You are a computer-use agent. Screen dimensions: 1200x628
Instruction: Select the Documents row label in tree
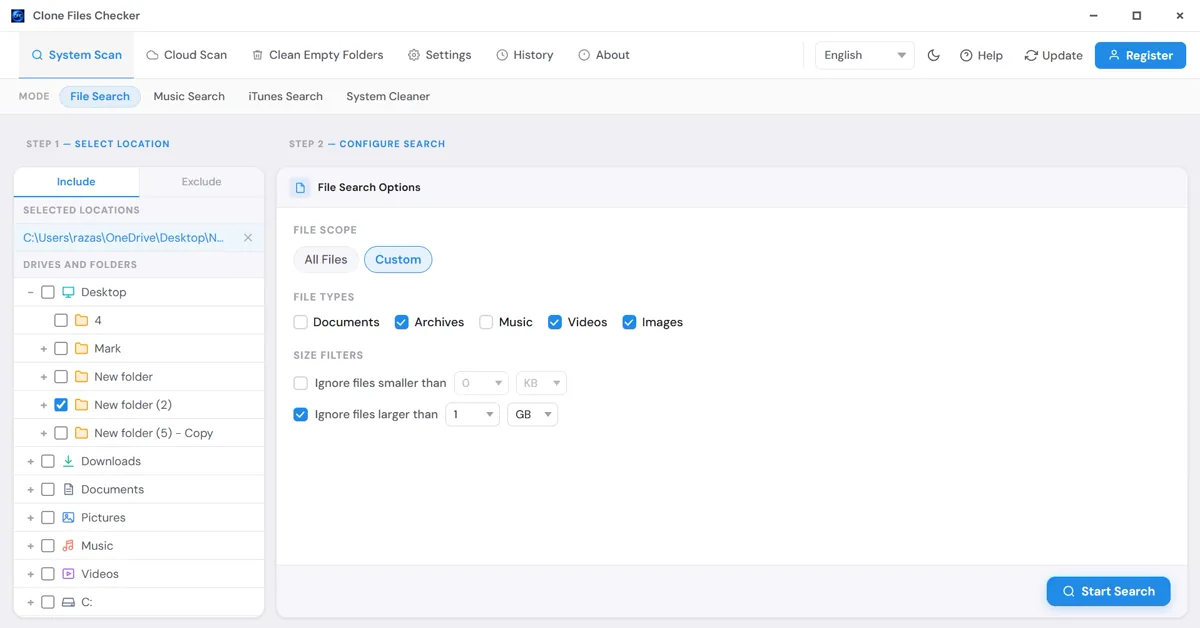112,489
